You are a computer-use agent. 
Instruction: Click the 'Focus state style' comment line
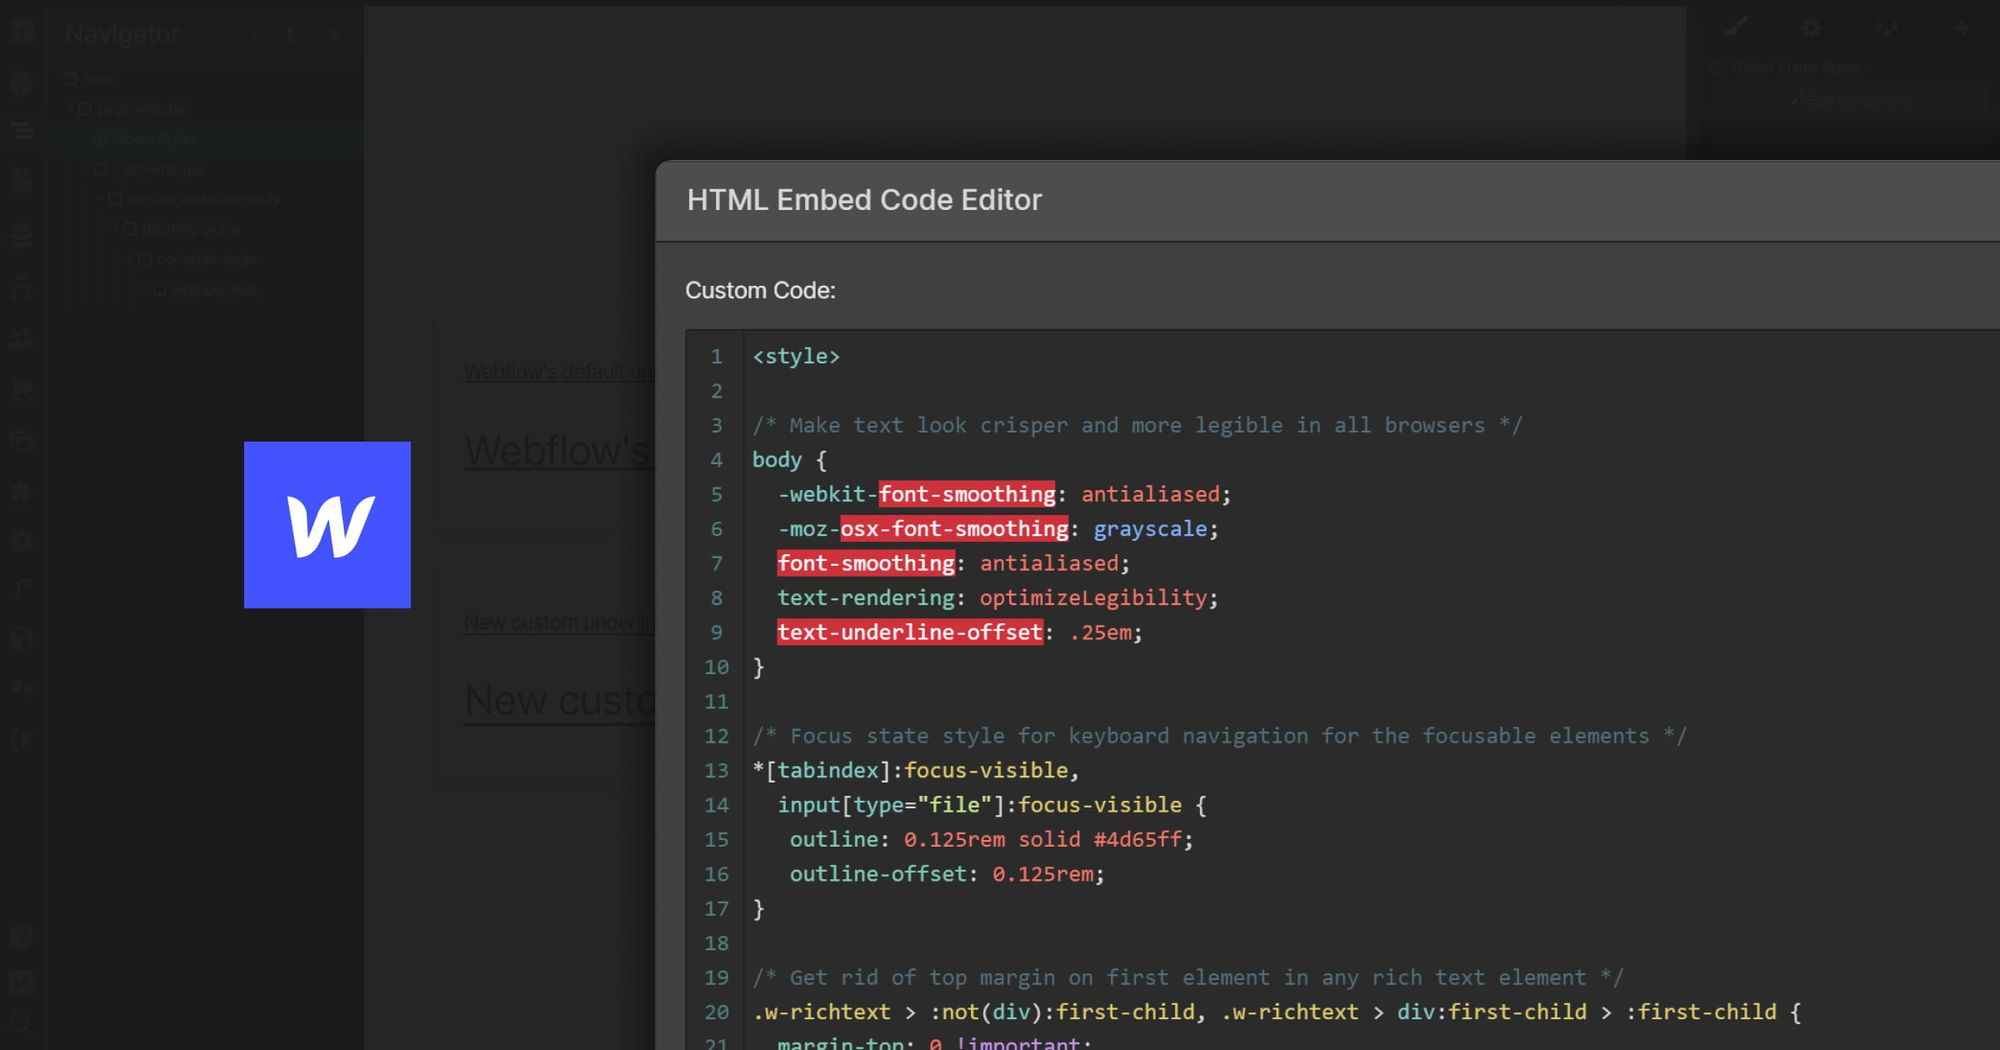[1219, 736]
